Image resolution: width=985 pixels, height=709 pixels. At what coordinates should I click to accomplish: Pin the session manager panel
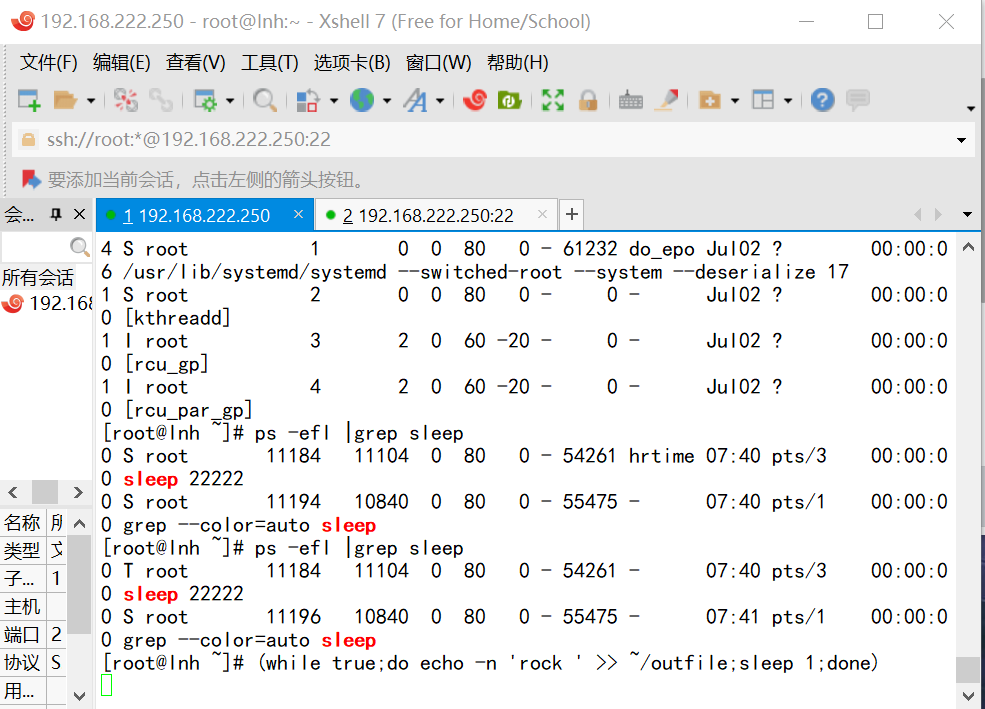tap(56, 215)
